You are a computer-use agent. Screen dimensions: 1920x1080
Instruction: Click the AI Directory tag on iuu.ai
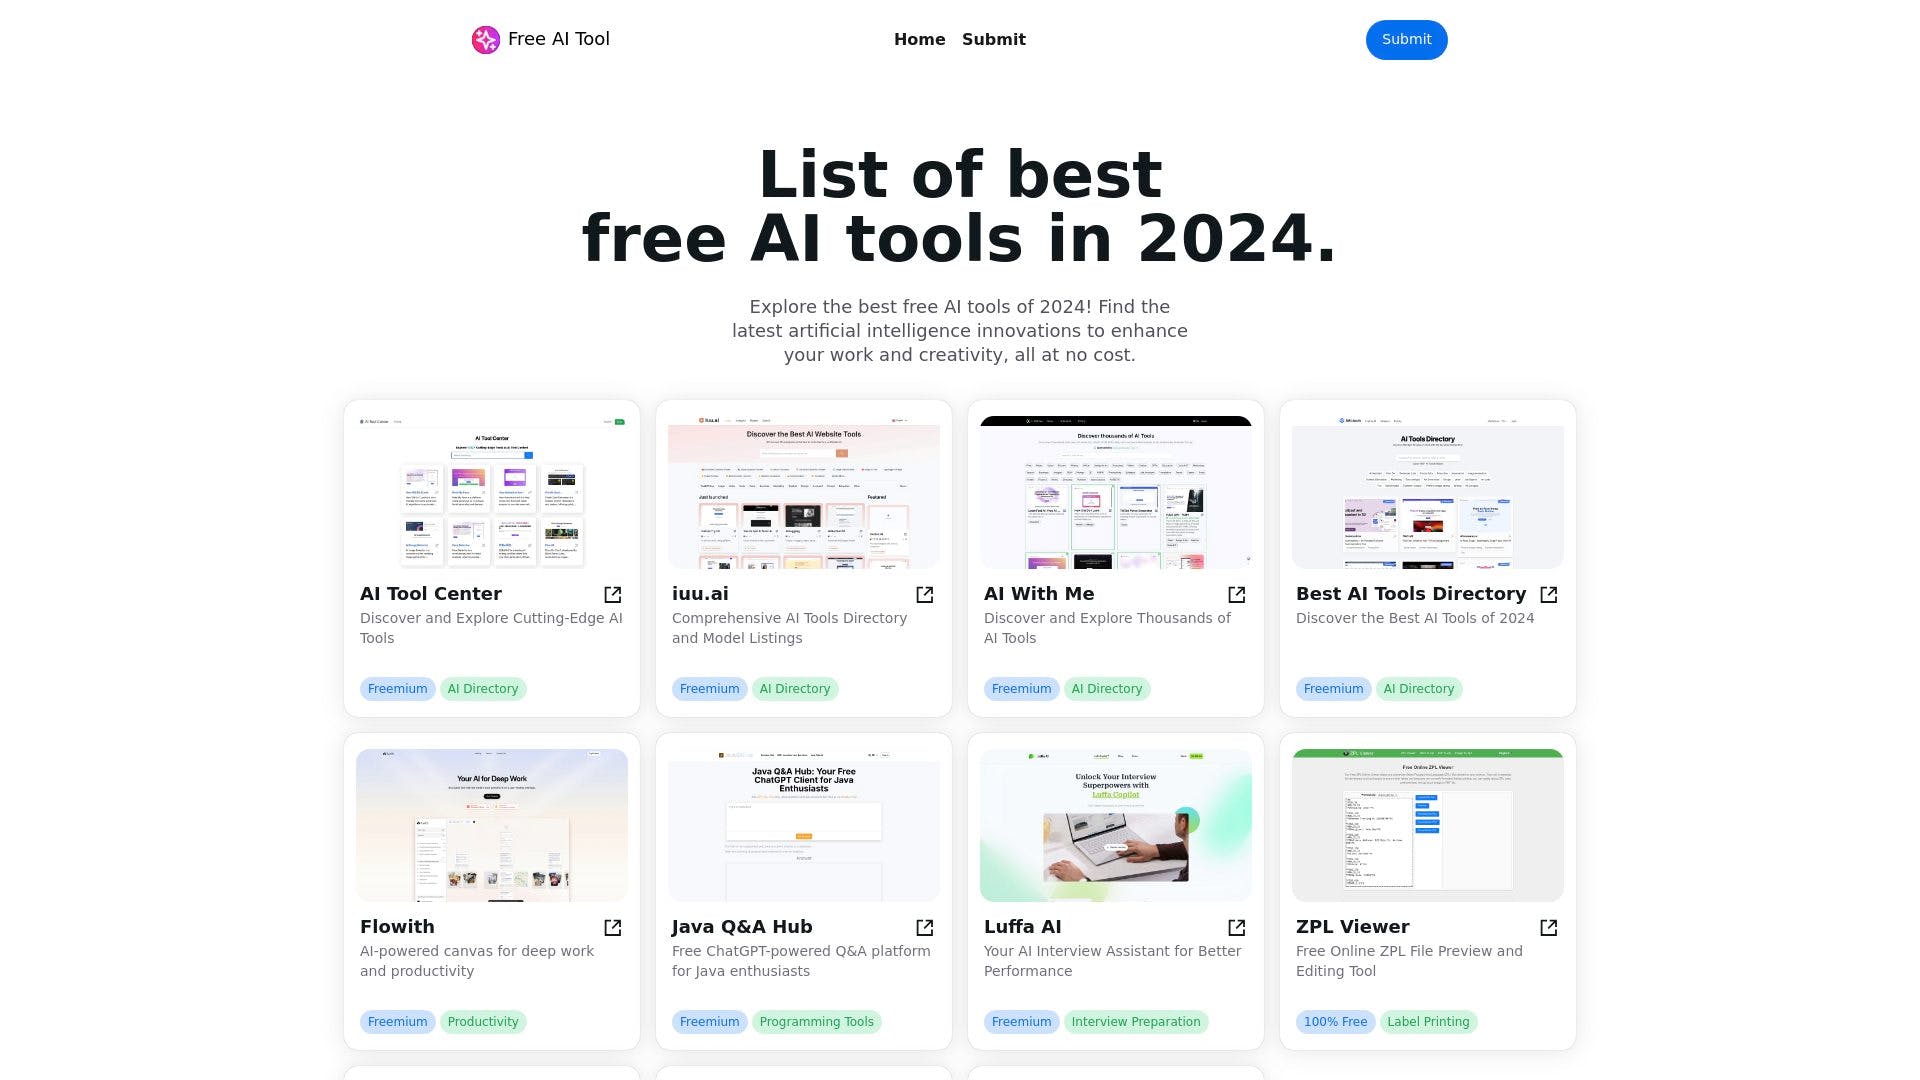(795, 688)
